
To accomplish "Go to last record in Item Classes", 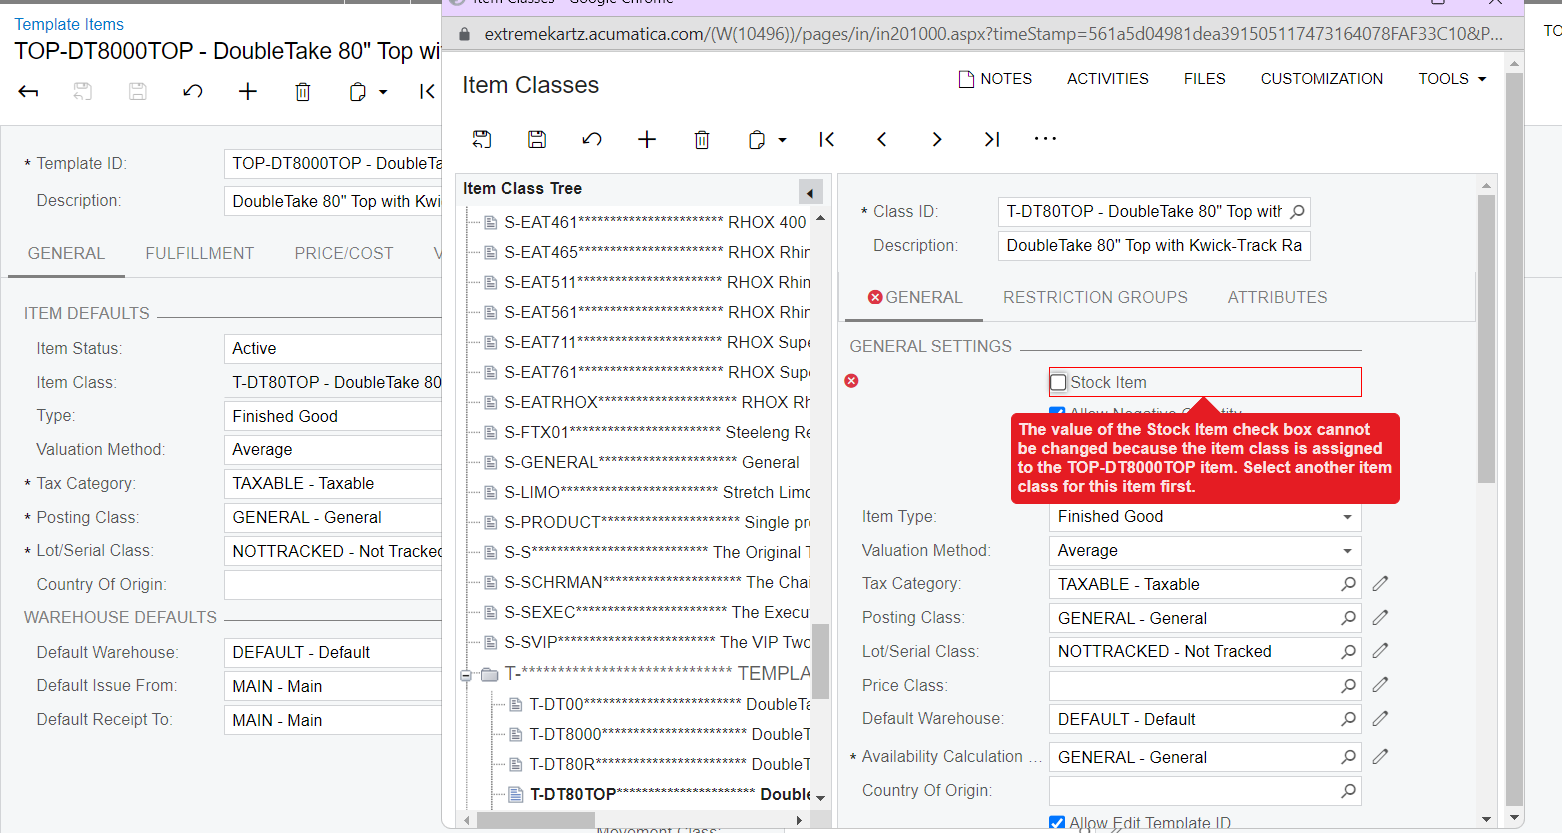I will coord(992,139).
